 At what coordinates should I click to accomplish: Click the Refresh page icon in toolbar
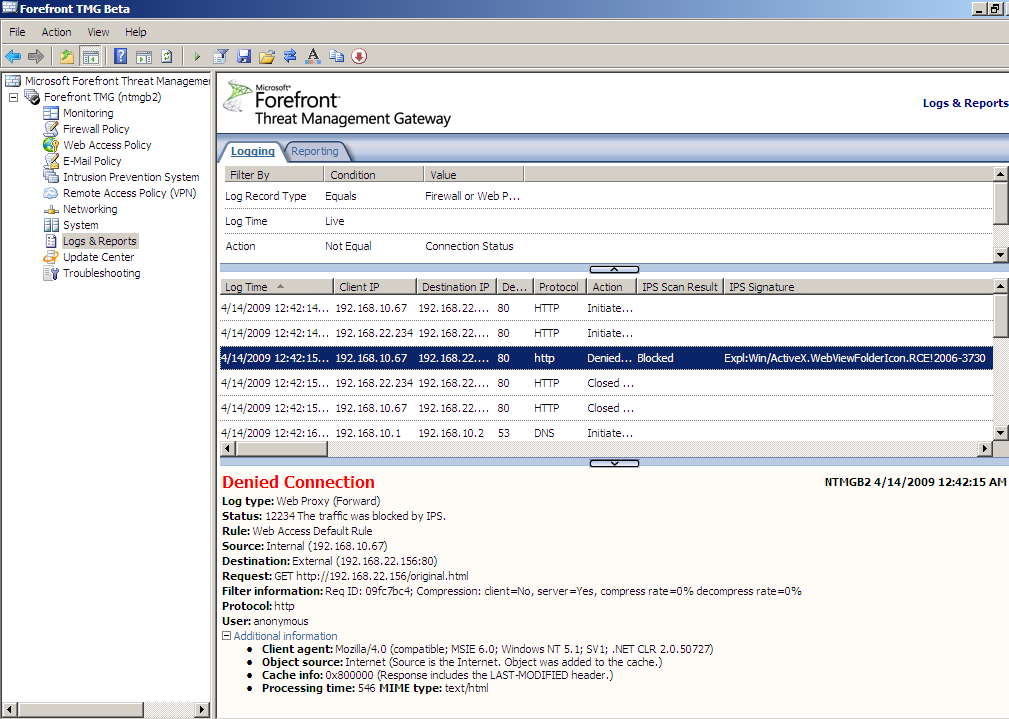point(167,57)
